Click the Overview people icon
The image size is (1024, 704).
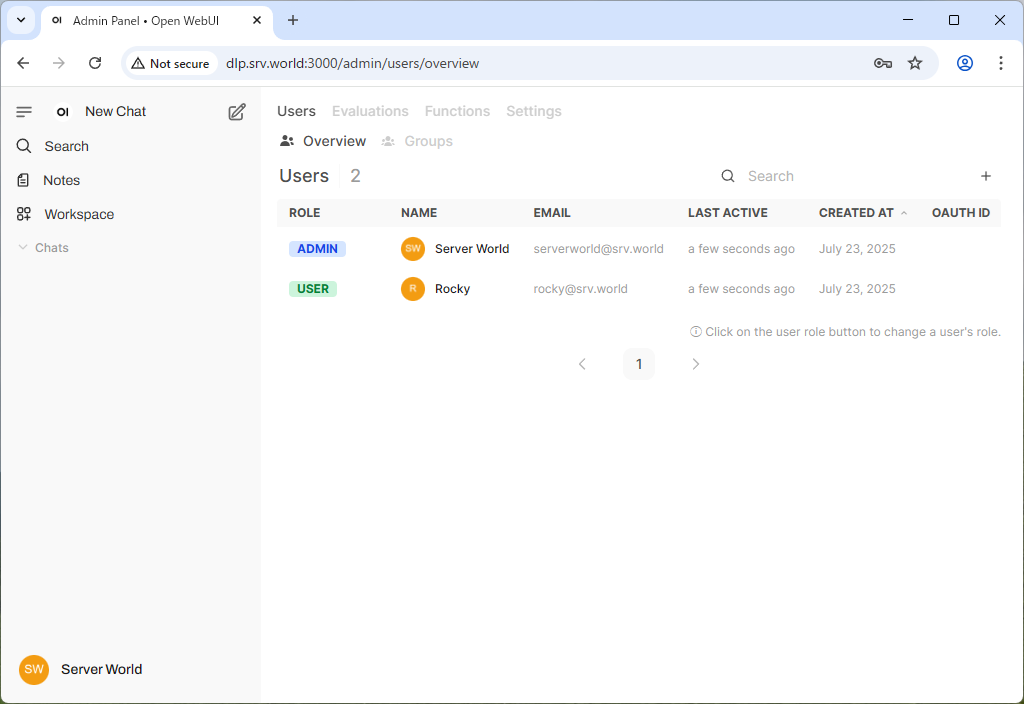(x=287, y=141)
